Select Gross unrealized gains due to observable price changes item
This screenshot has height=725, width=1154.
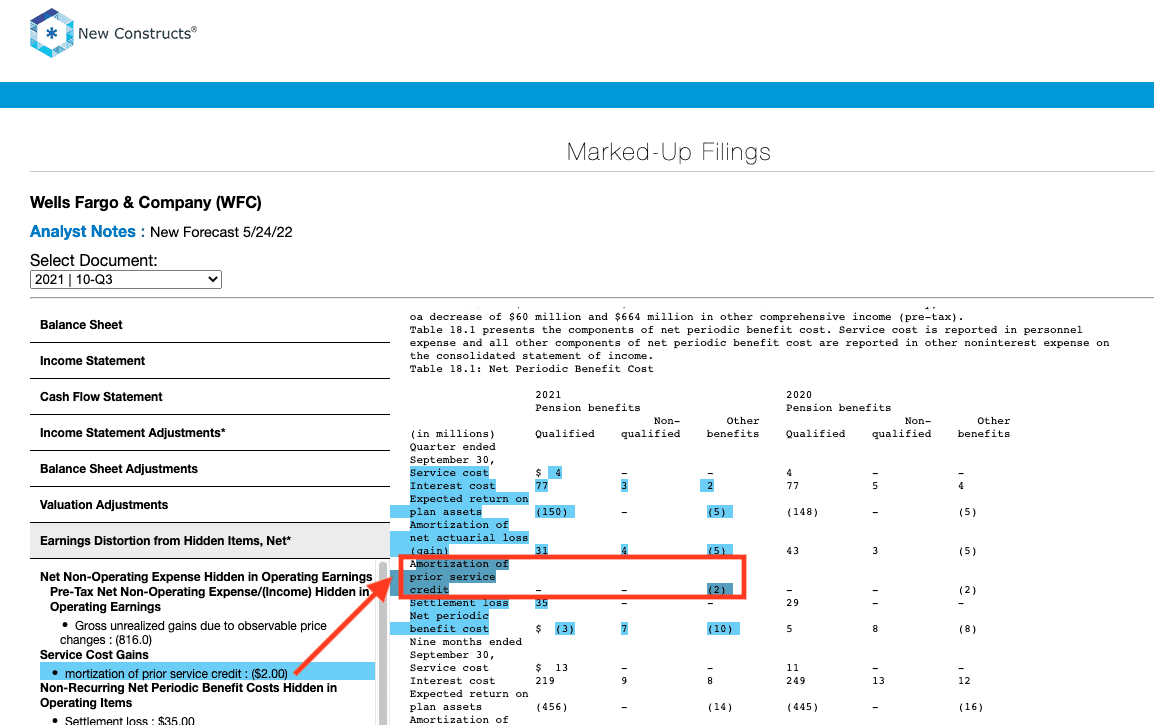tap(194, 633)
